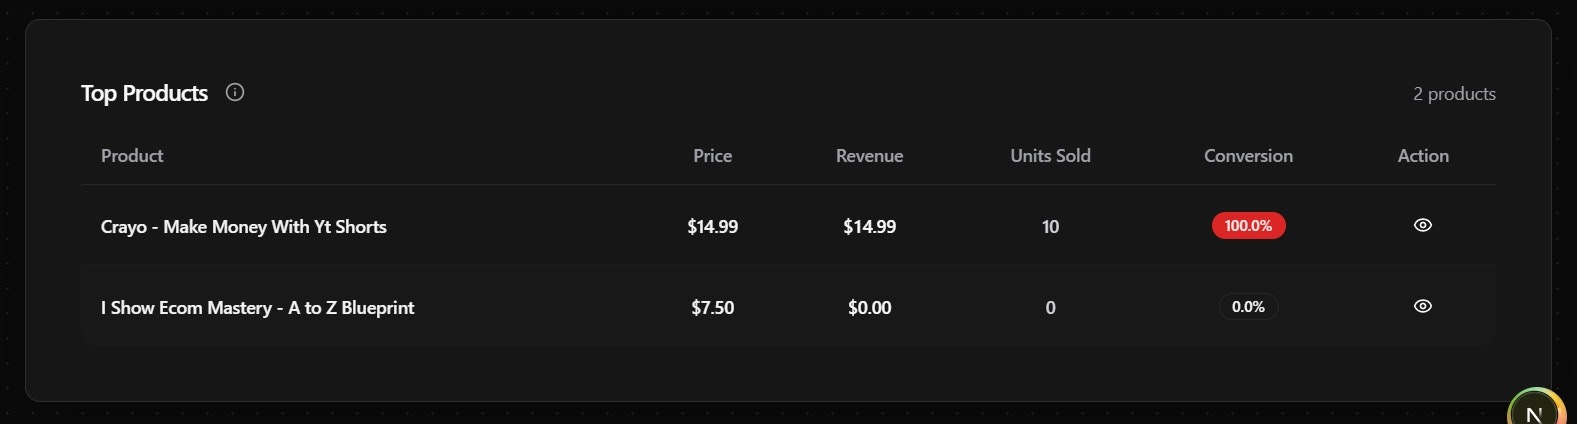1577x424 pixels.
Task: Open Crayo - Make Money With Yt Shorts
Action: [244, 227]
